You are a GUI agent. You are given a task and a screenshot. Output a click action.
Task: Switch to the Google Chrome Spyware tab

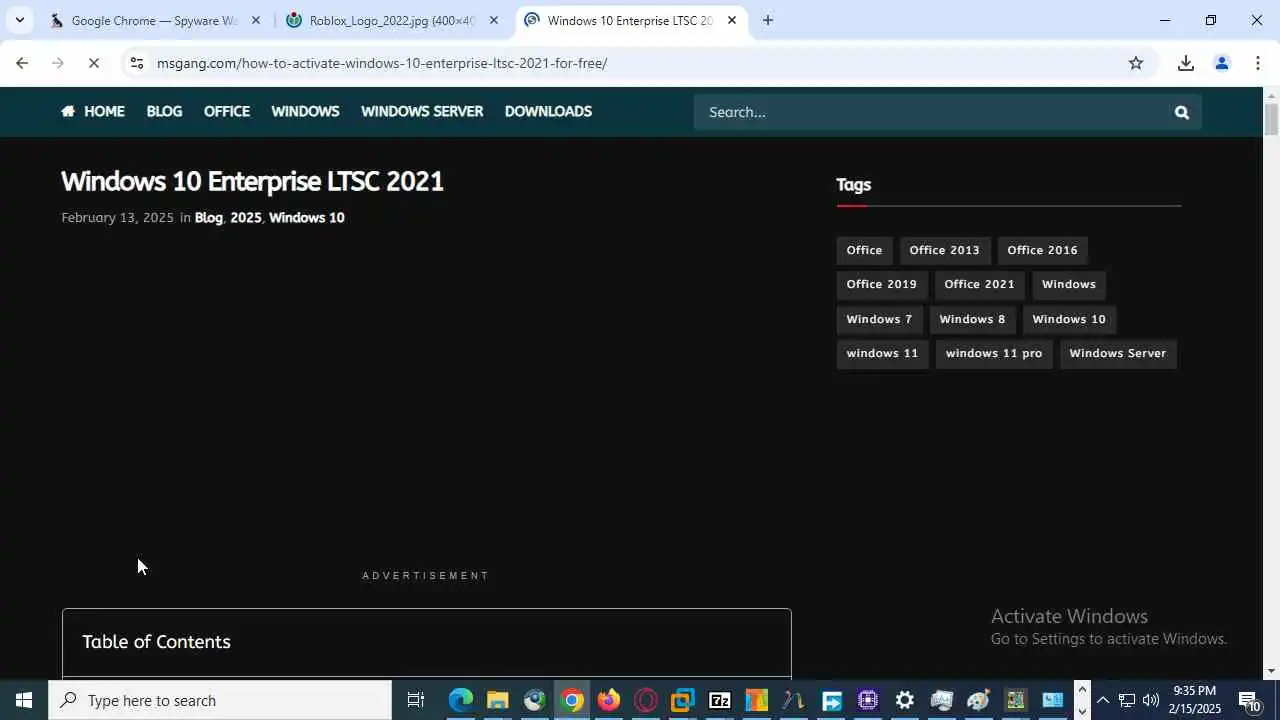point(155,20)
